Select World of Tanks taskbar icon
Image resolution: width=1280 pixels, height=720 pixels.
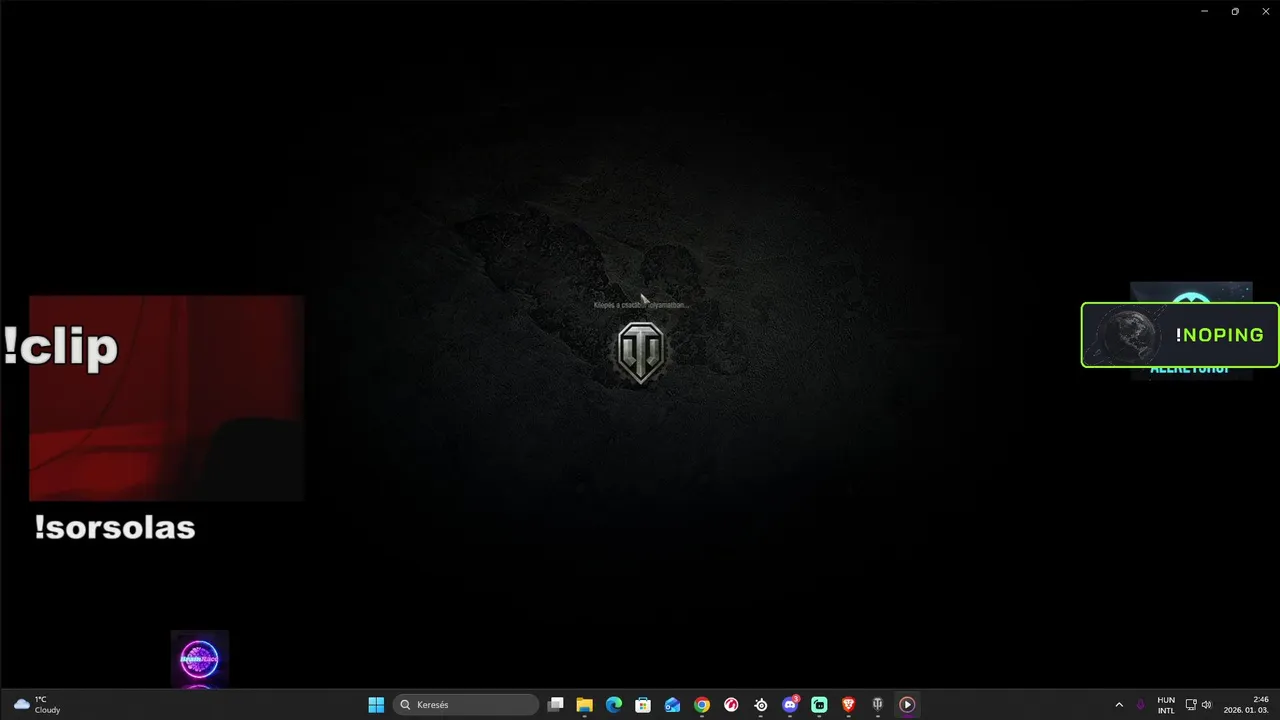point(878,705)
